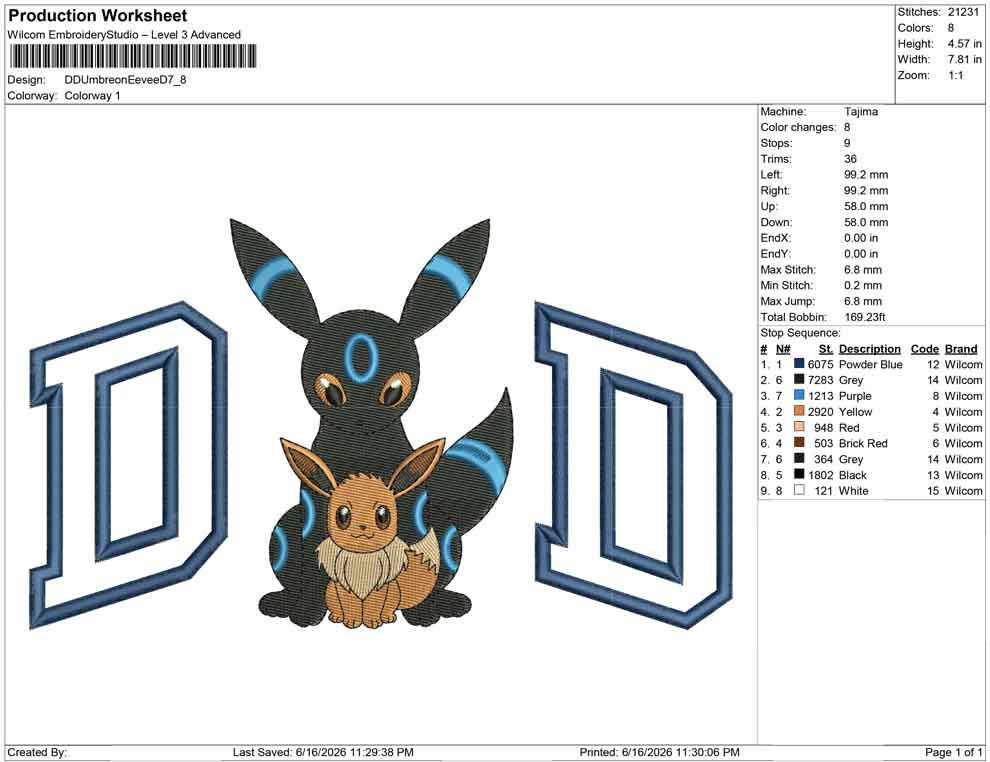Click the Powder Blue 6075 color swatch

pos(799,364)
